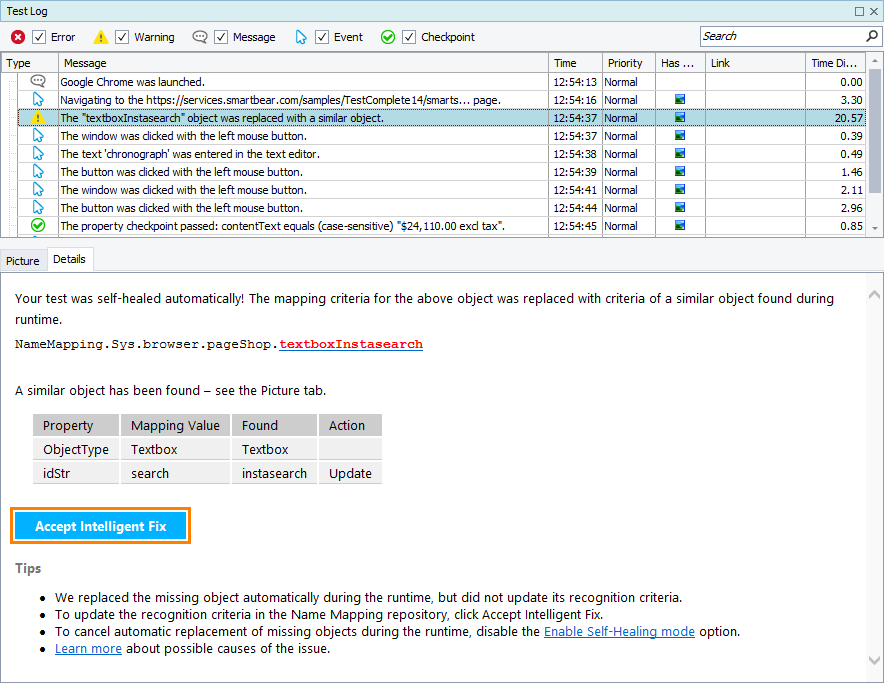Viewport: 884px width, 683px height.
Task: Click the blue Event flag filter icon
Action: point(301,36)
